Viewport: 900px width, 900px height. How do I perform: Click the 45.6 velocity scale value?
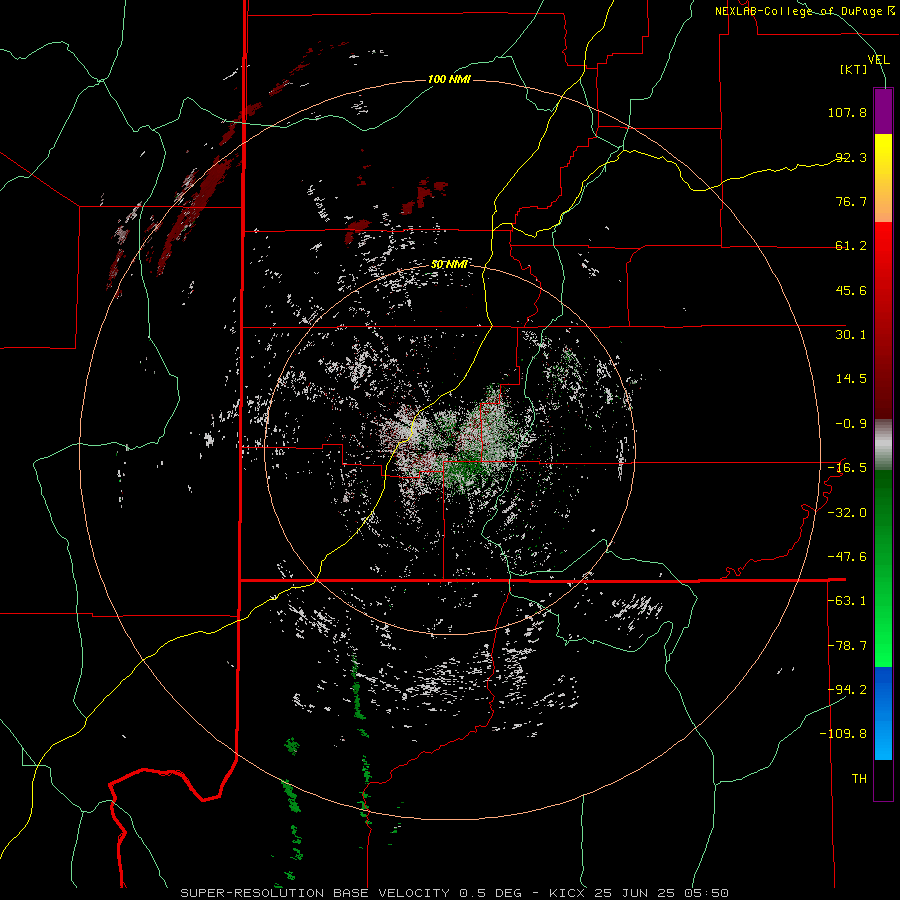(851, 290)
